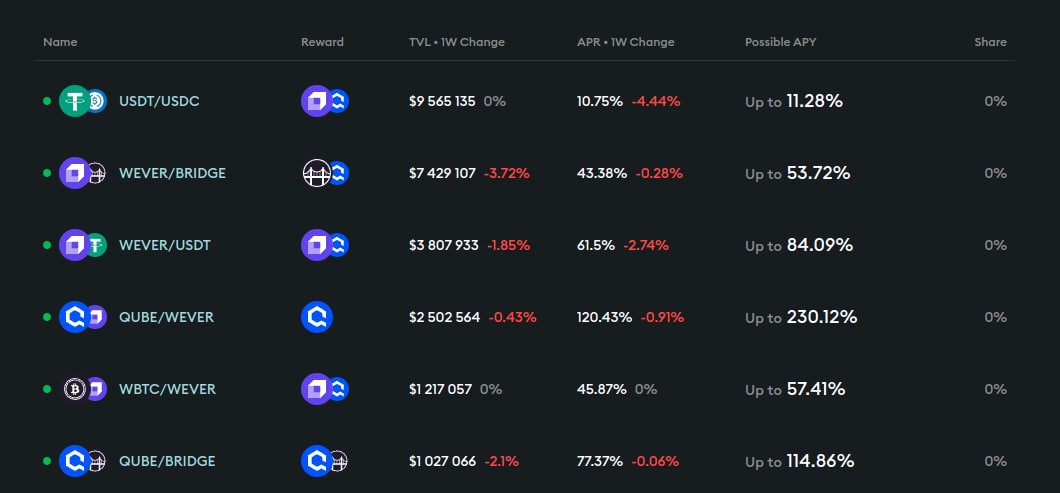This screenshot has width=1060, height=493.
Task: Open the WEVER/BRIDGE pool link
Action: click(172, 173)
